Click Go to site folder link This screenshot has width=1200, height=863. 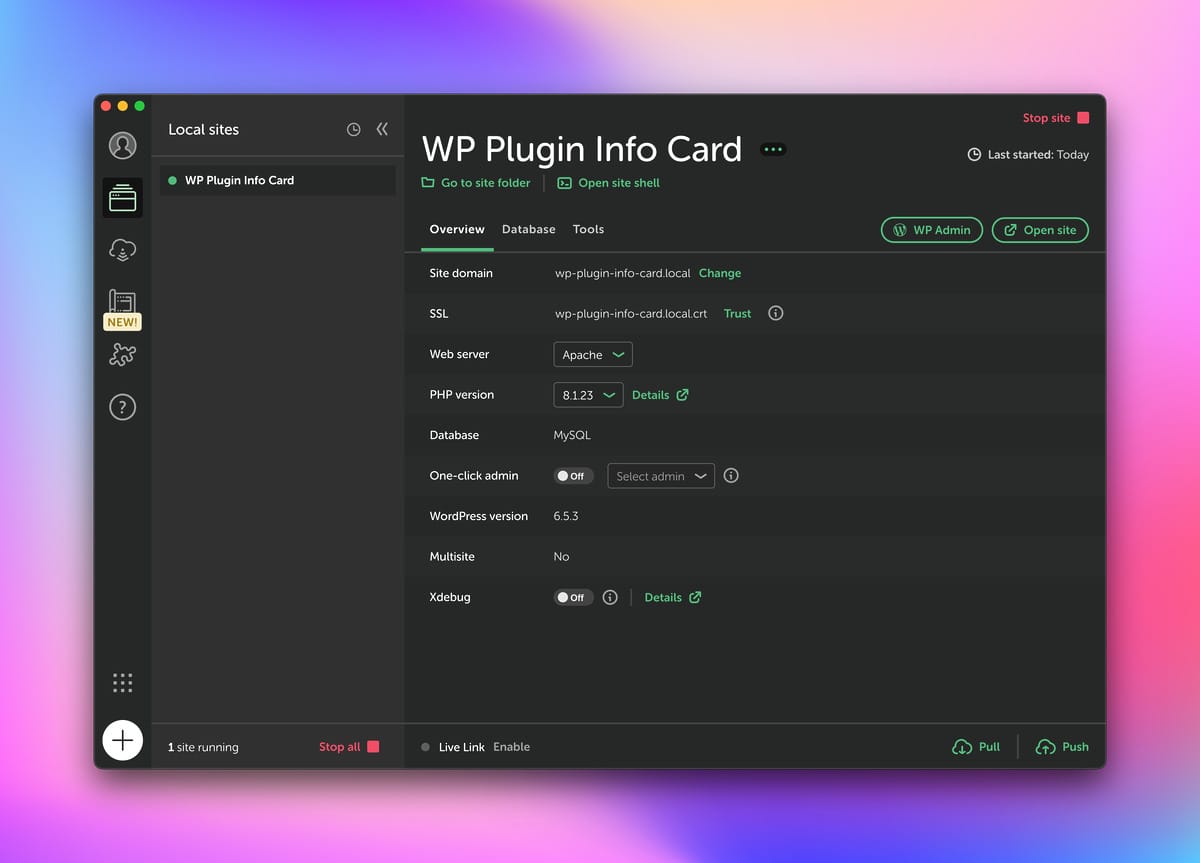click(476, 183)
